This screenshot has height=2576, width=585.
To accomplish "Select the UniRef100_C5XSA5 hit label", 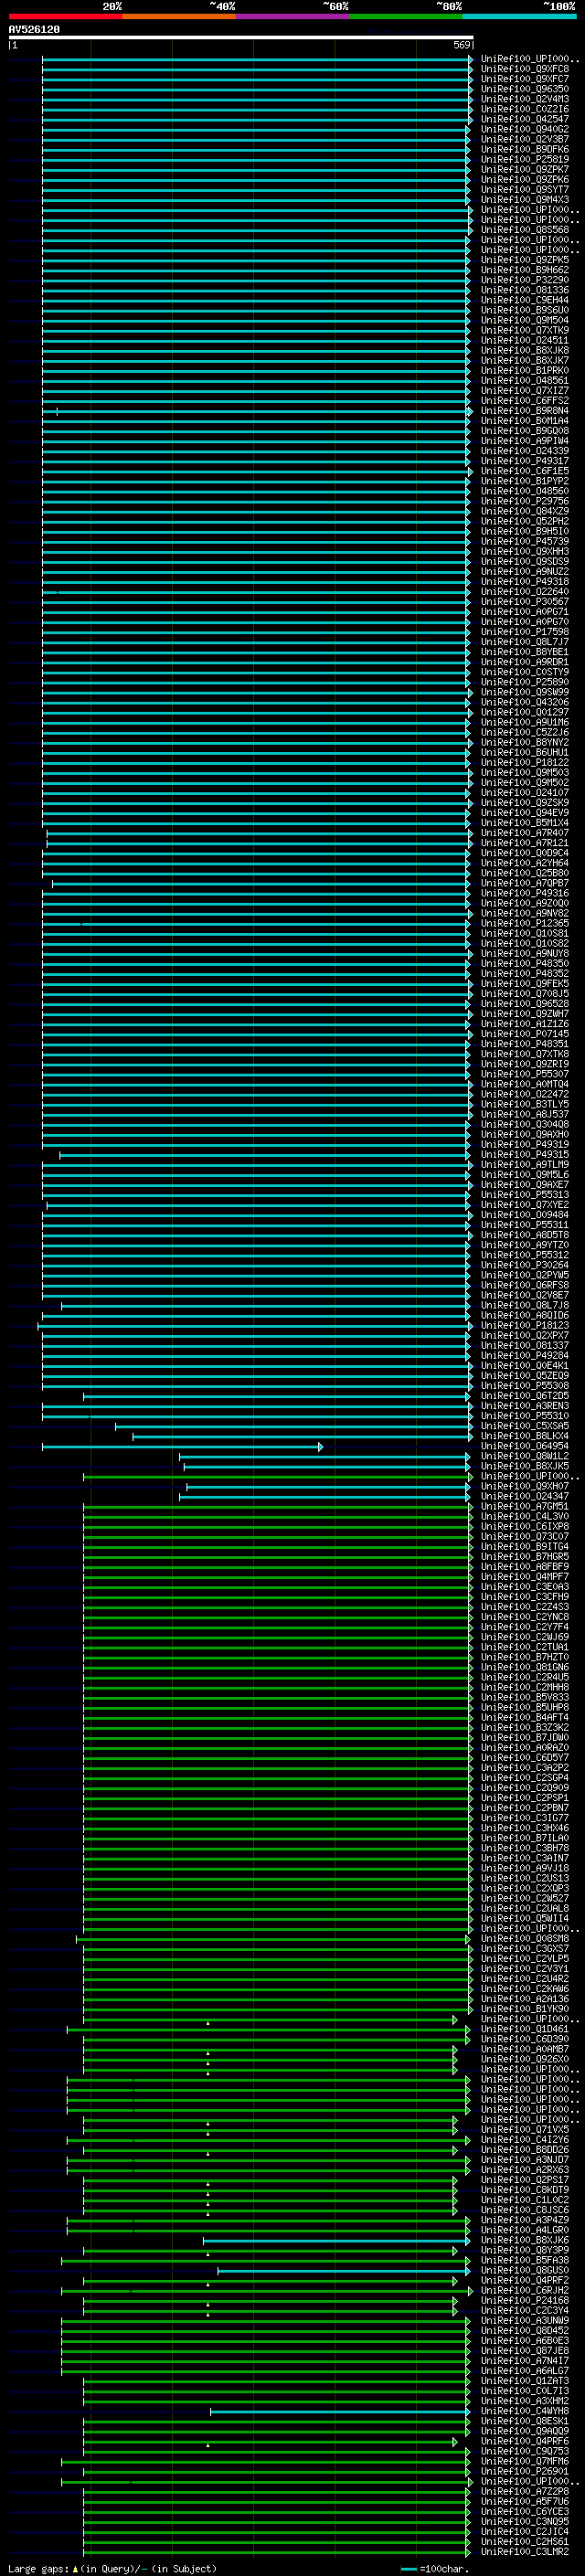I will (x=525, y=1426).
